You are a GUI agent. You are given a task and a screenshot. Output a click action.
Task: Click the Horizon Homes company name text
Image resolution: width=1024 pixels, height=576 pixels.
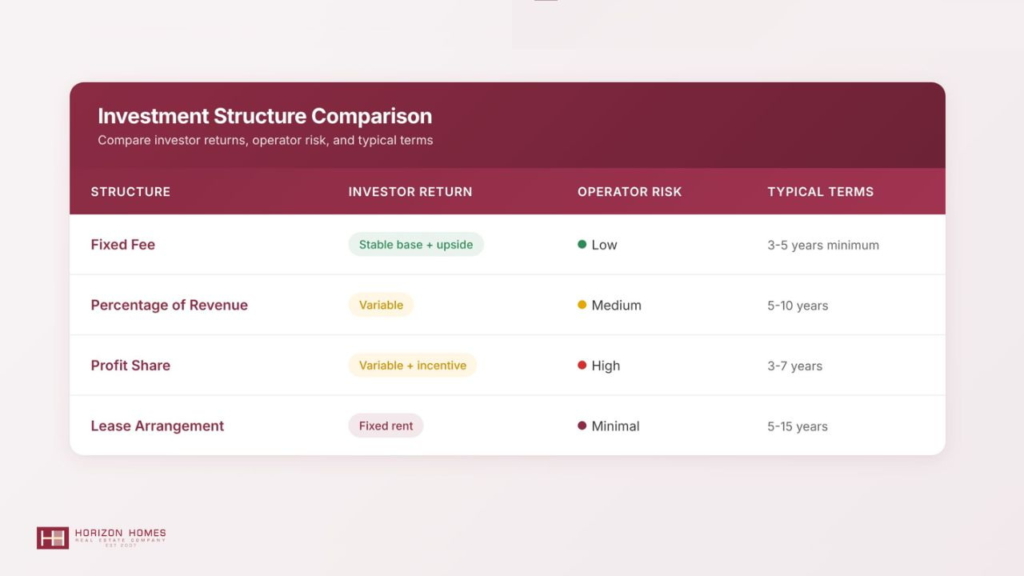[x=120, y=534]
